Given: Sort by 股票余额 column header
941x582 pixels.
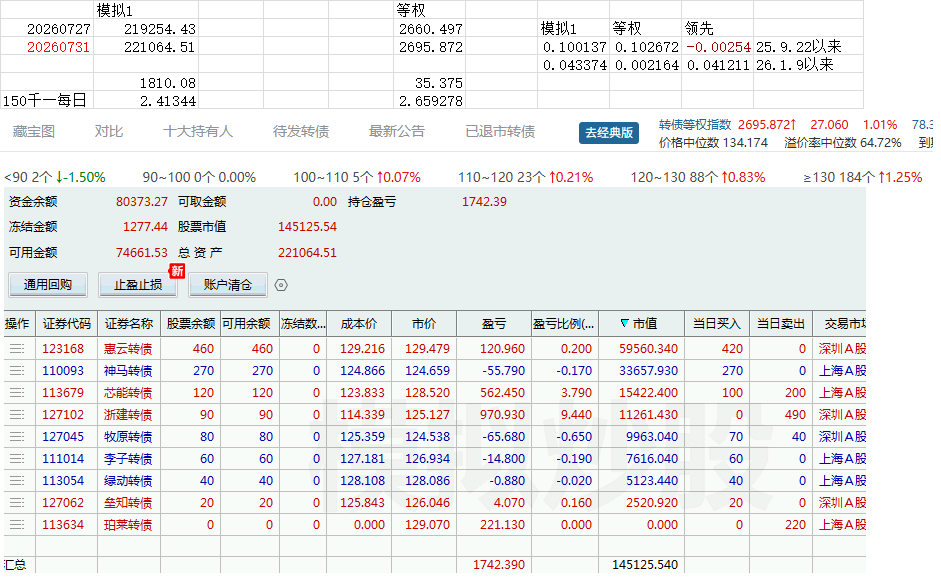Looking at the screenshot, I should tap(191, 324).
